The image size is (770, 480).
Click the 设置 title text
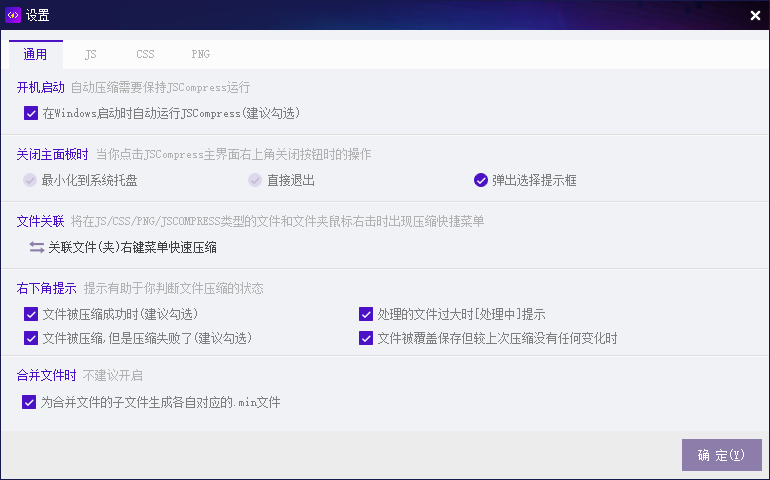[x=37, y=15]
